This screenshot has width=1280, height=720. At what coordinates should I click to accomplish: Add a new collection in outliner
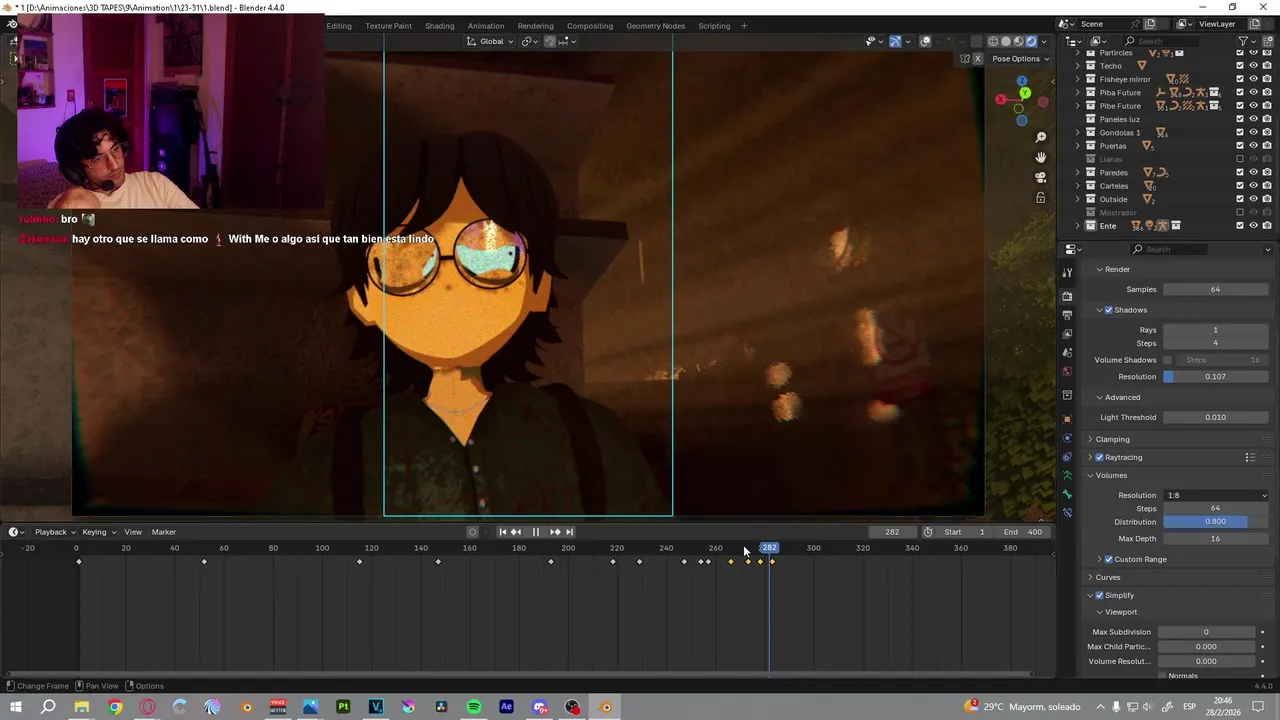click(x=1267, y=41)
